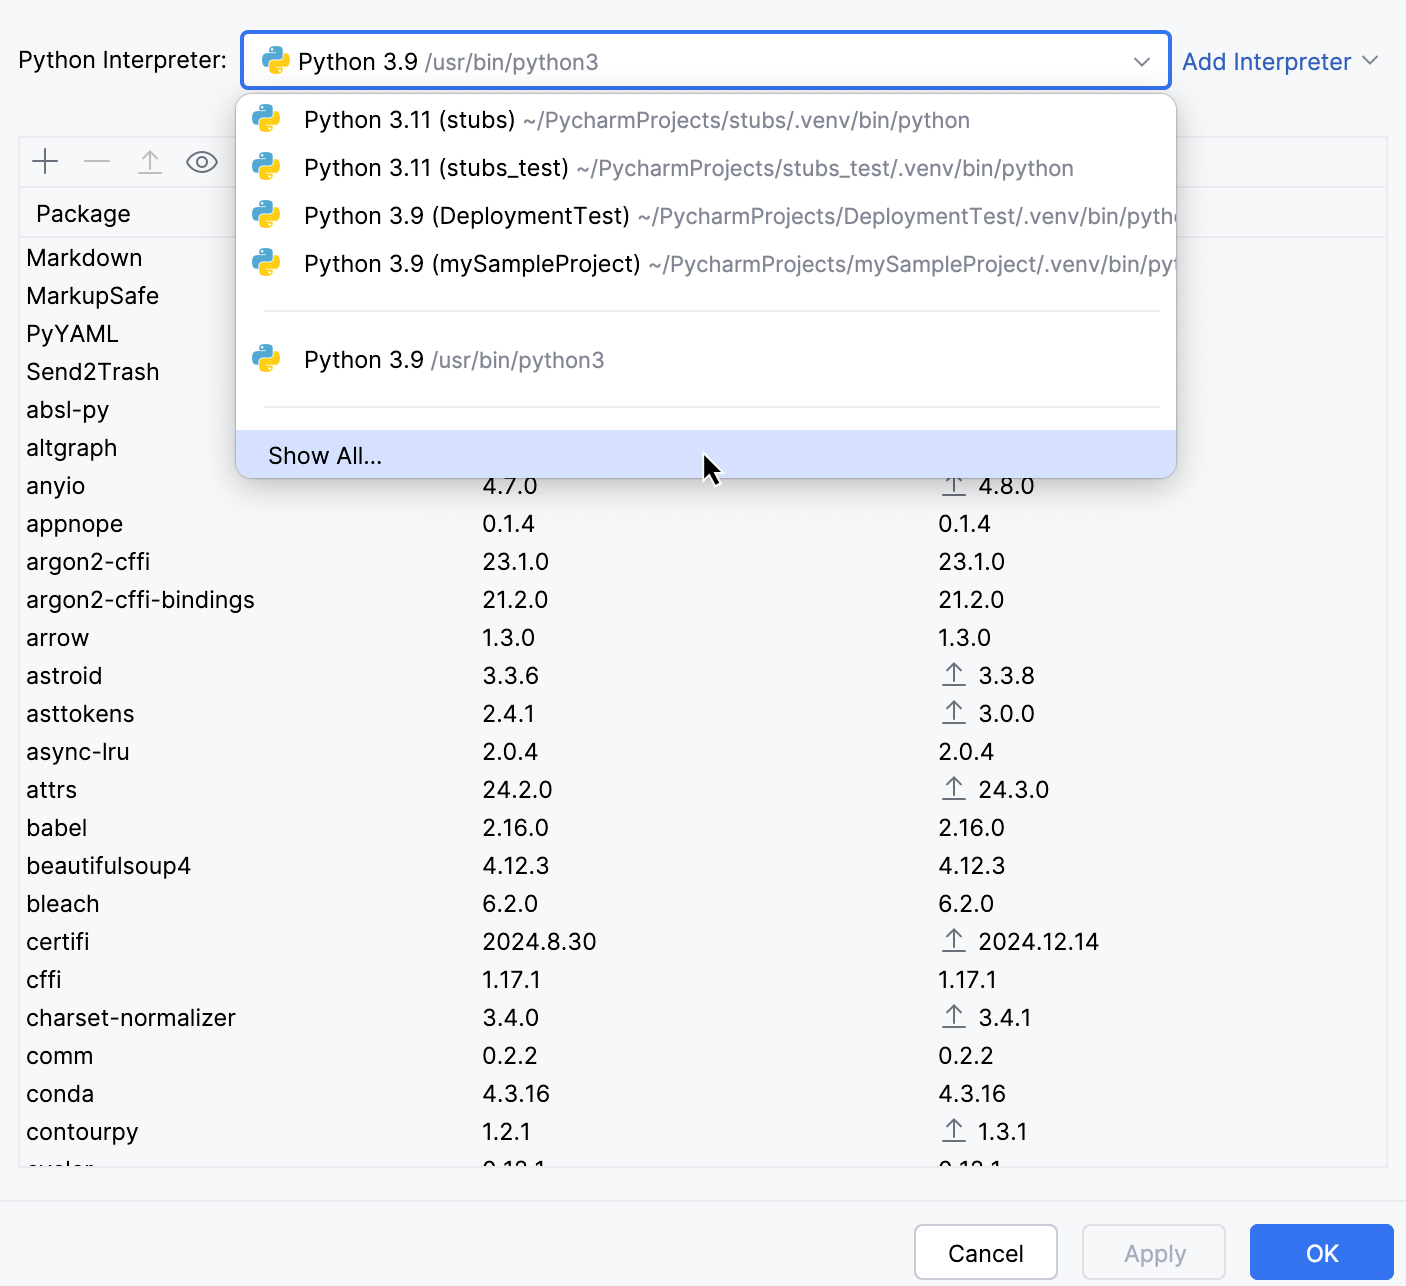Add a new package using the plus icon
Image resolution: width=1406 pixels, height=1286 pixels.
click(x=45, y=161)
